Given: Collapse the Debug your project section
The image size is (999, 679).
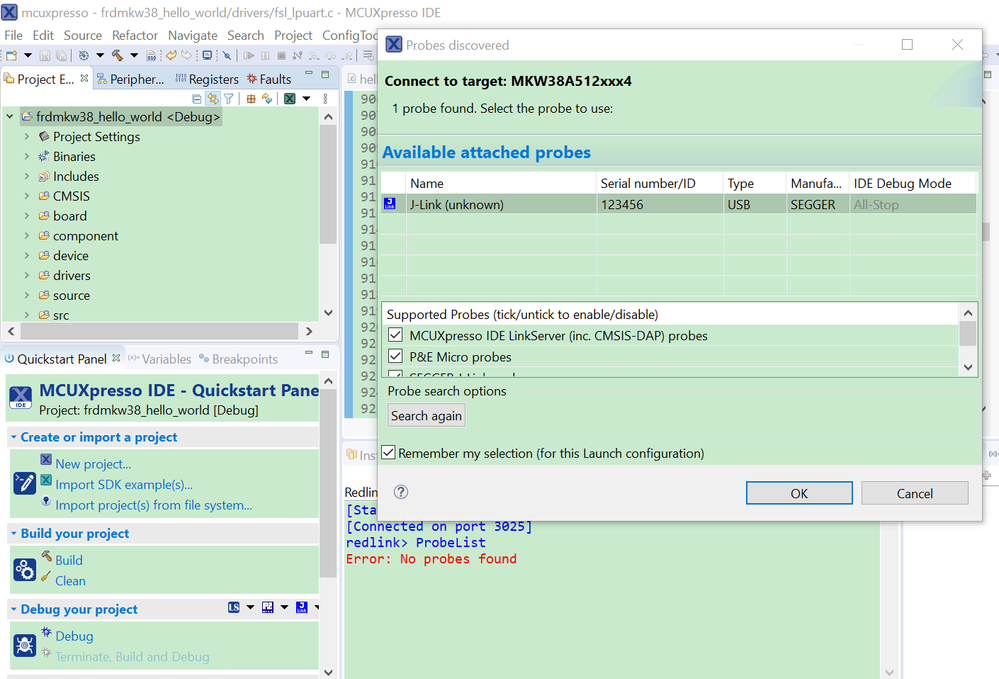Looking at the screenshot, I should pyautogui.click(x=13, y=609).
